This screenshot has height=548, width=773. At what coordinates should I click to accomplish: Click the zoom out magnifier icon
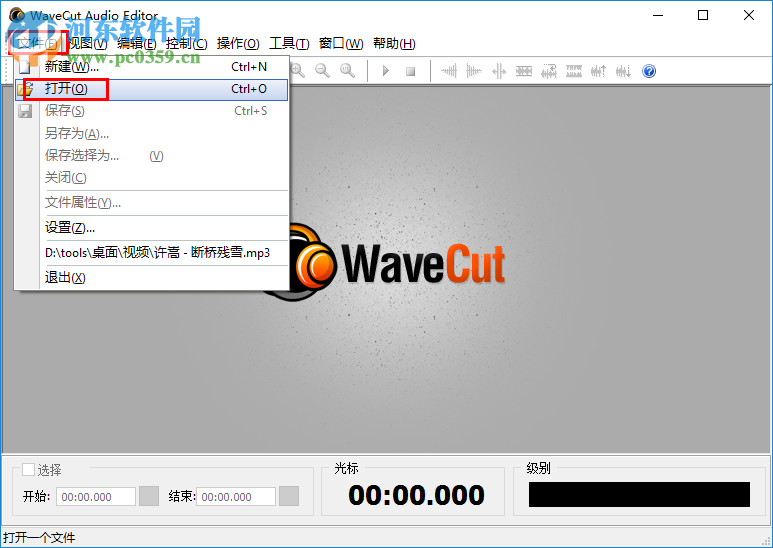[322, 71]
